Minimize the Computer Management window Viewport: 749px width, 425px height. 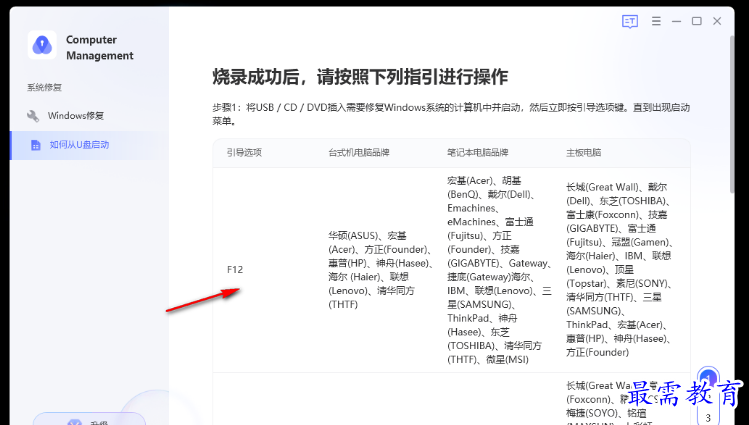tap(676, 21)
